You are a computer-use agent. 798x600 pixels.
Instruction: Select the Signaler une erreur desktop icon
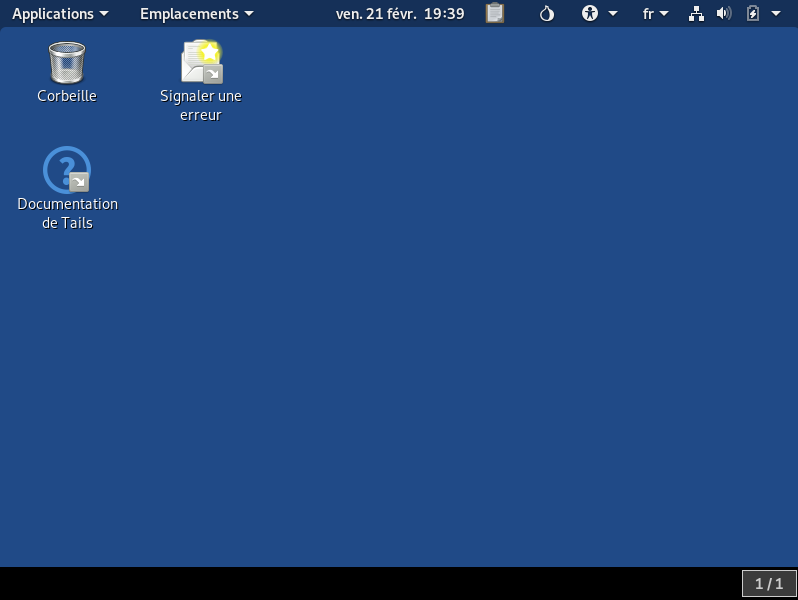click(x=201, y=62)
